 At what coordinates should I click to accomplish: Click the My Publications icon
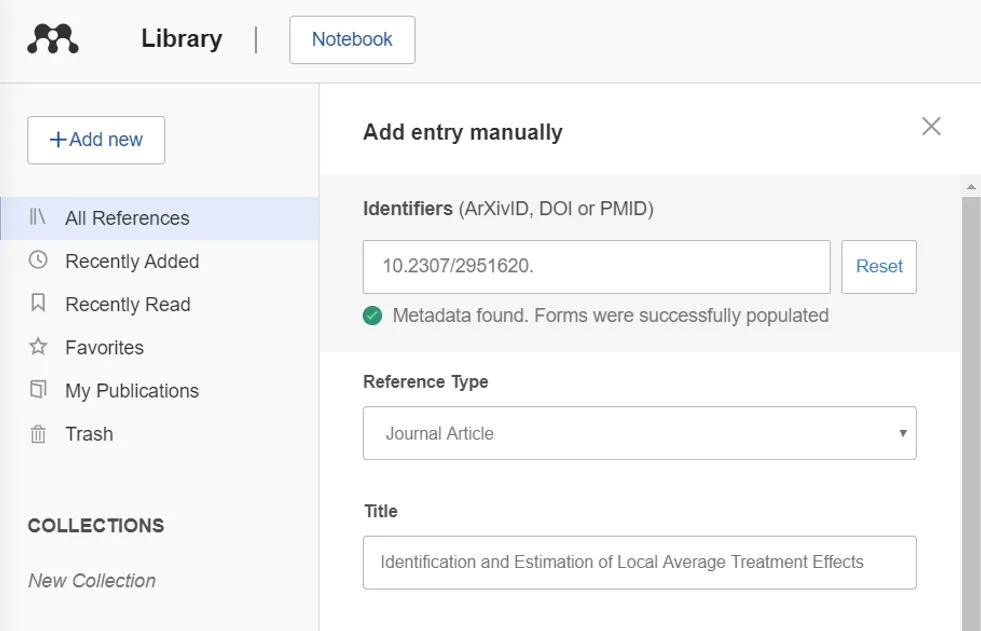(x=38, y=390)
